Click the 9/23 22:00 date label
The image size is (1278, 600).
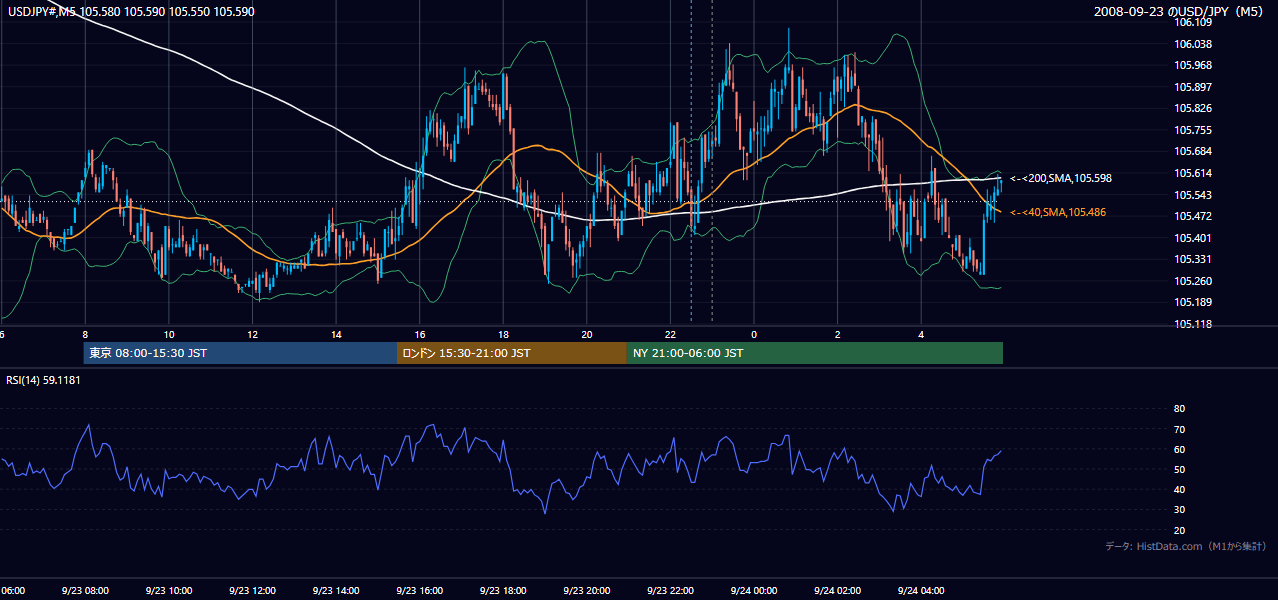670,590
